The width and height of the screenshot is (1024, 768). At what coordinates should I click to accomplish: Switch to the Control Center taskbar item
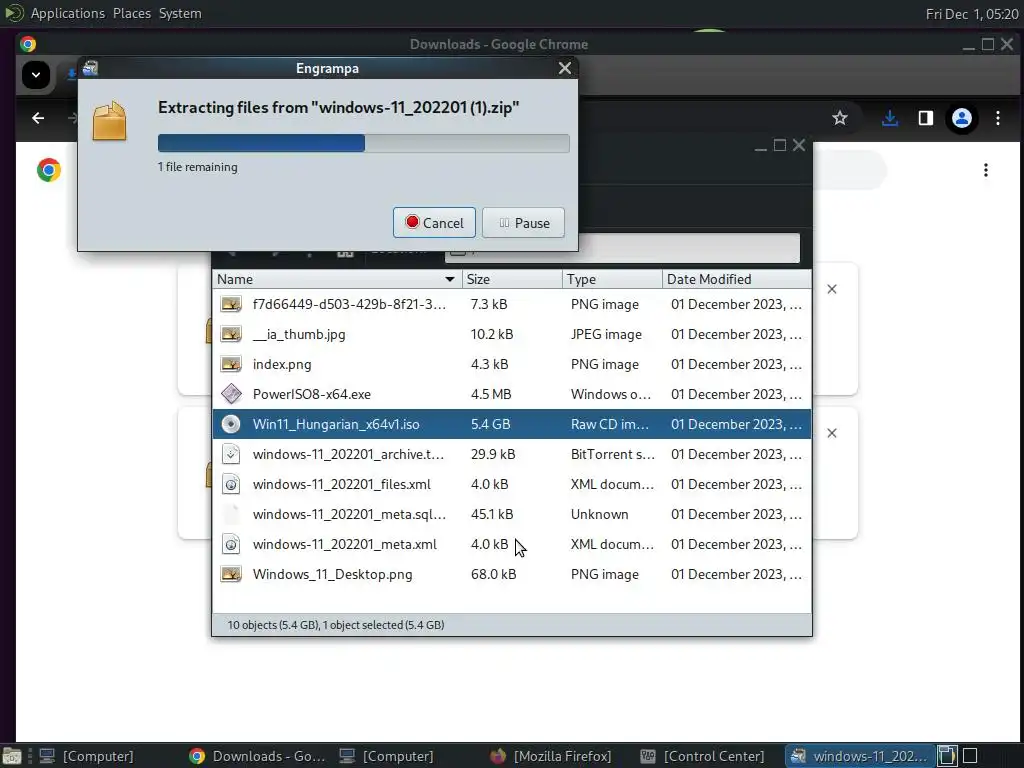(x=703, y=756)
